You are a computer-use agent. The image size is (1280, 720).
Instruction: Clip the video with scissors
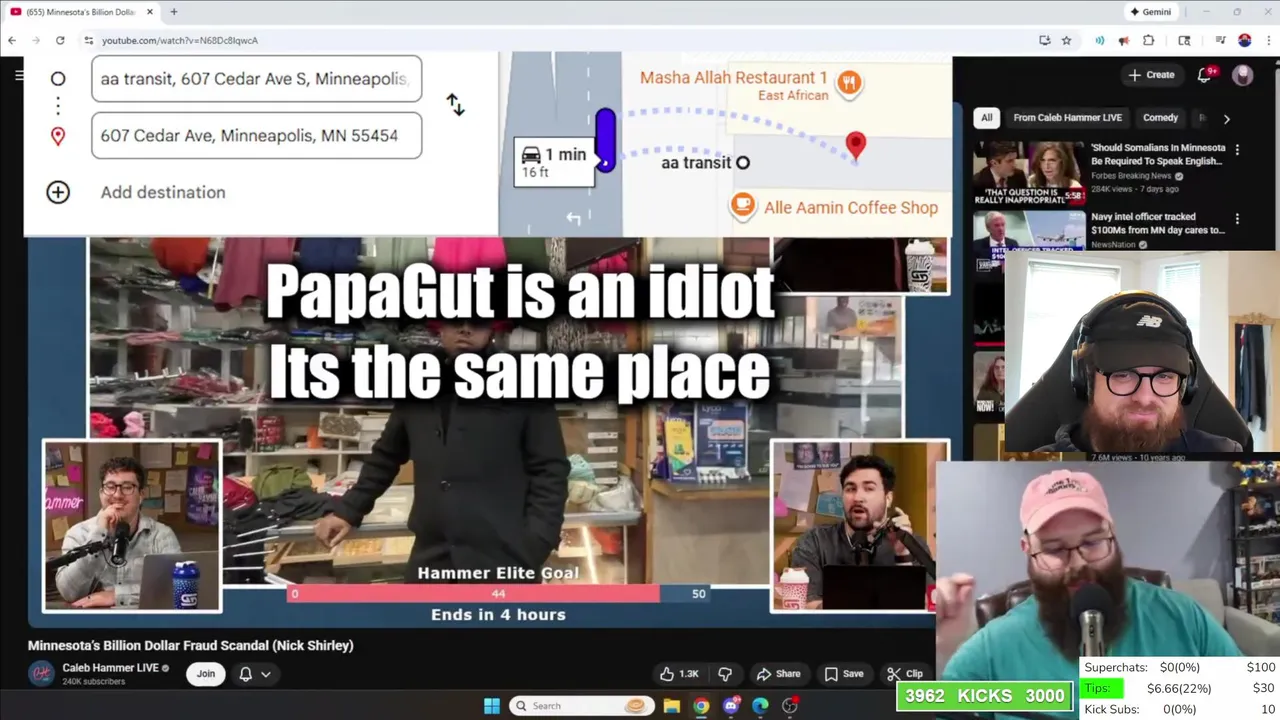(x=904, y=674)
